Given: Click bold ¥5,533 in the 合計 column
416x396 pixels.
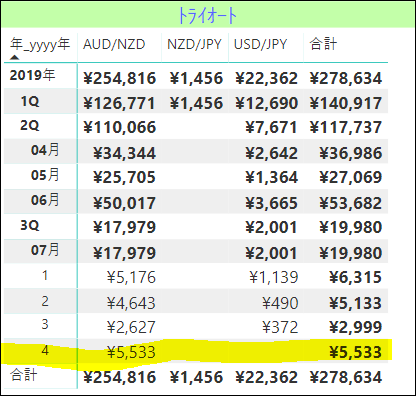Looking at the screenshot, I should pyautogui.click(x=355, y=353).
